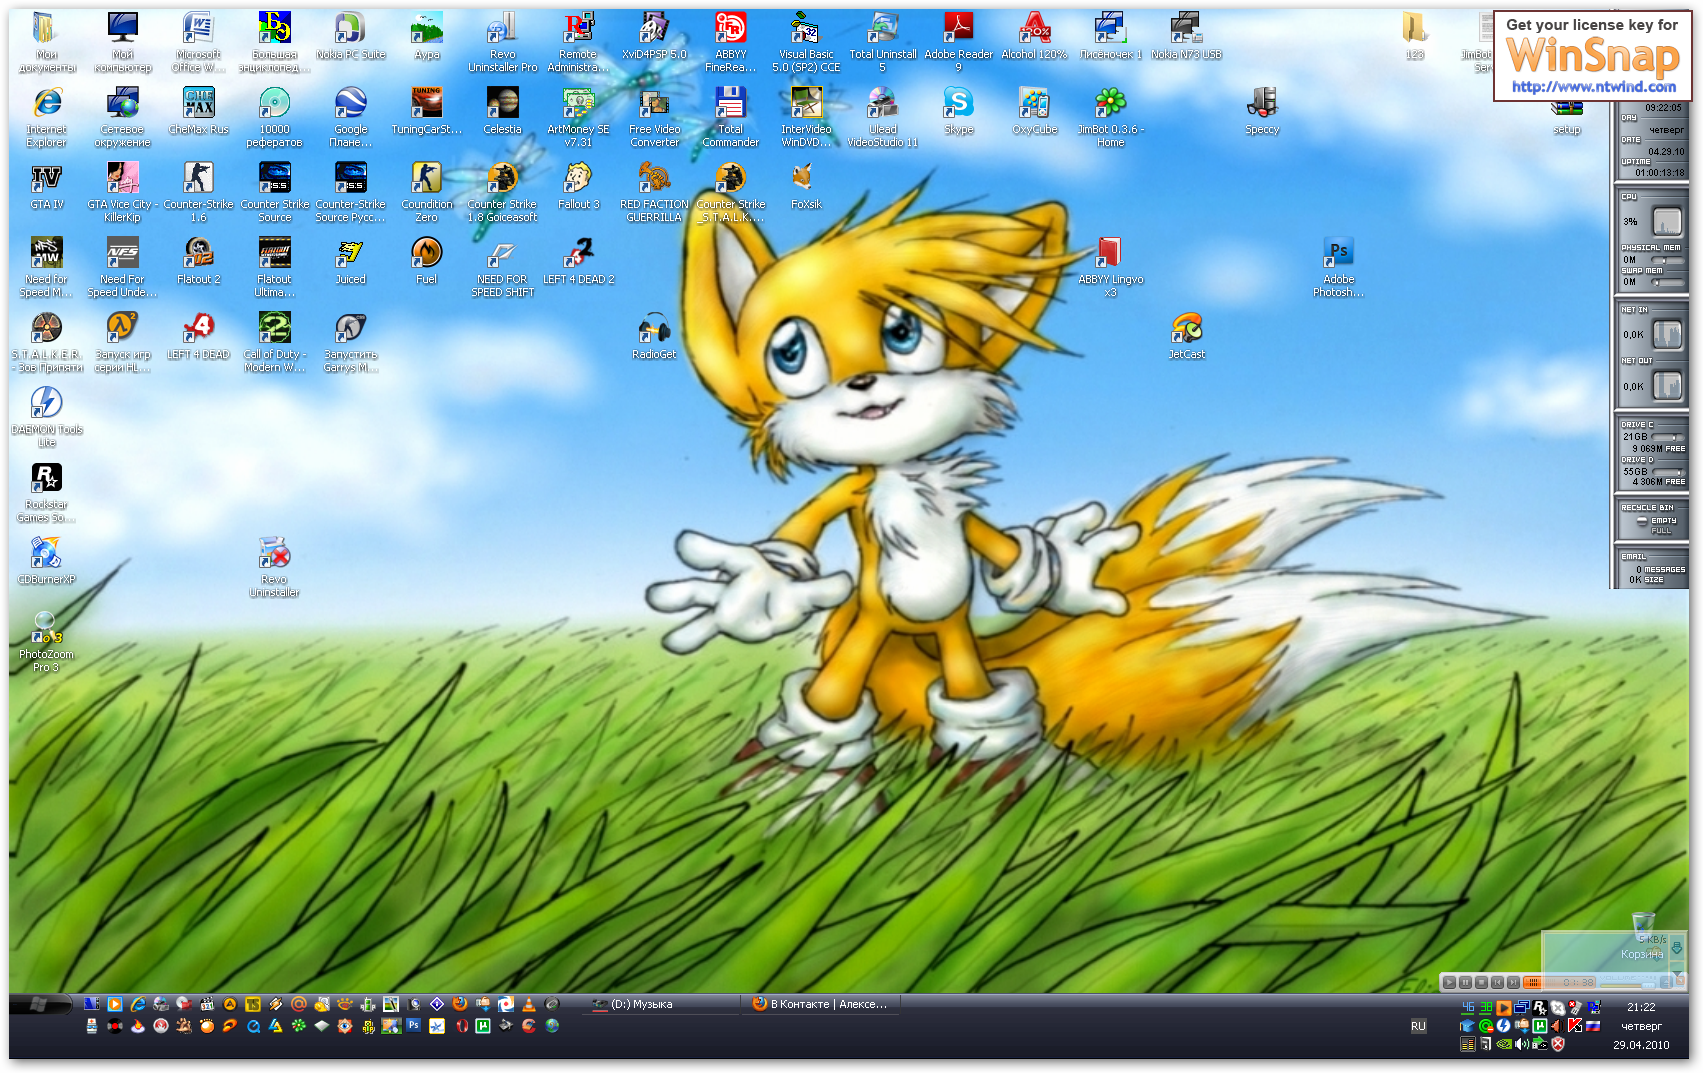
Task: Open the Skype desktop shortcut
Action: coord(959,111)
